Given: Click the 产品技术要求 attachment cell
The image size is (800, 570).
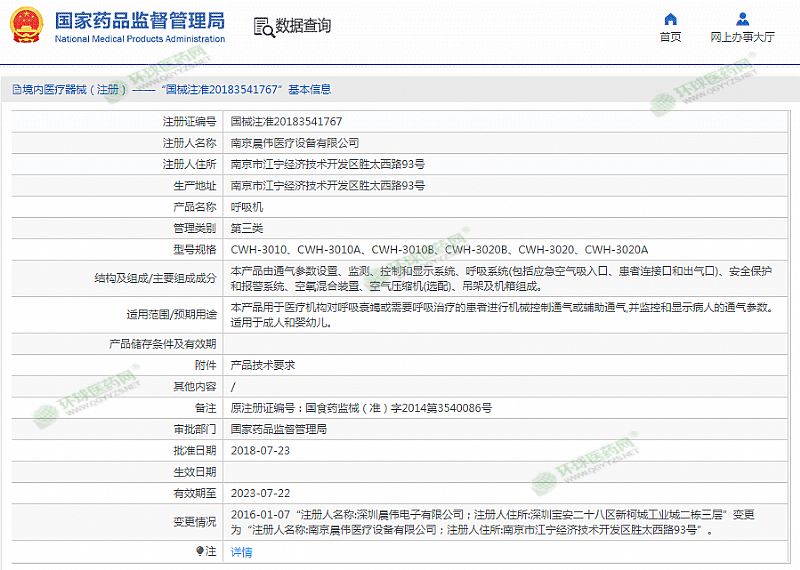Looking at the screenshot, I should coord(263,365).
